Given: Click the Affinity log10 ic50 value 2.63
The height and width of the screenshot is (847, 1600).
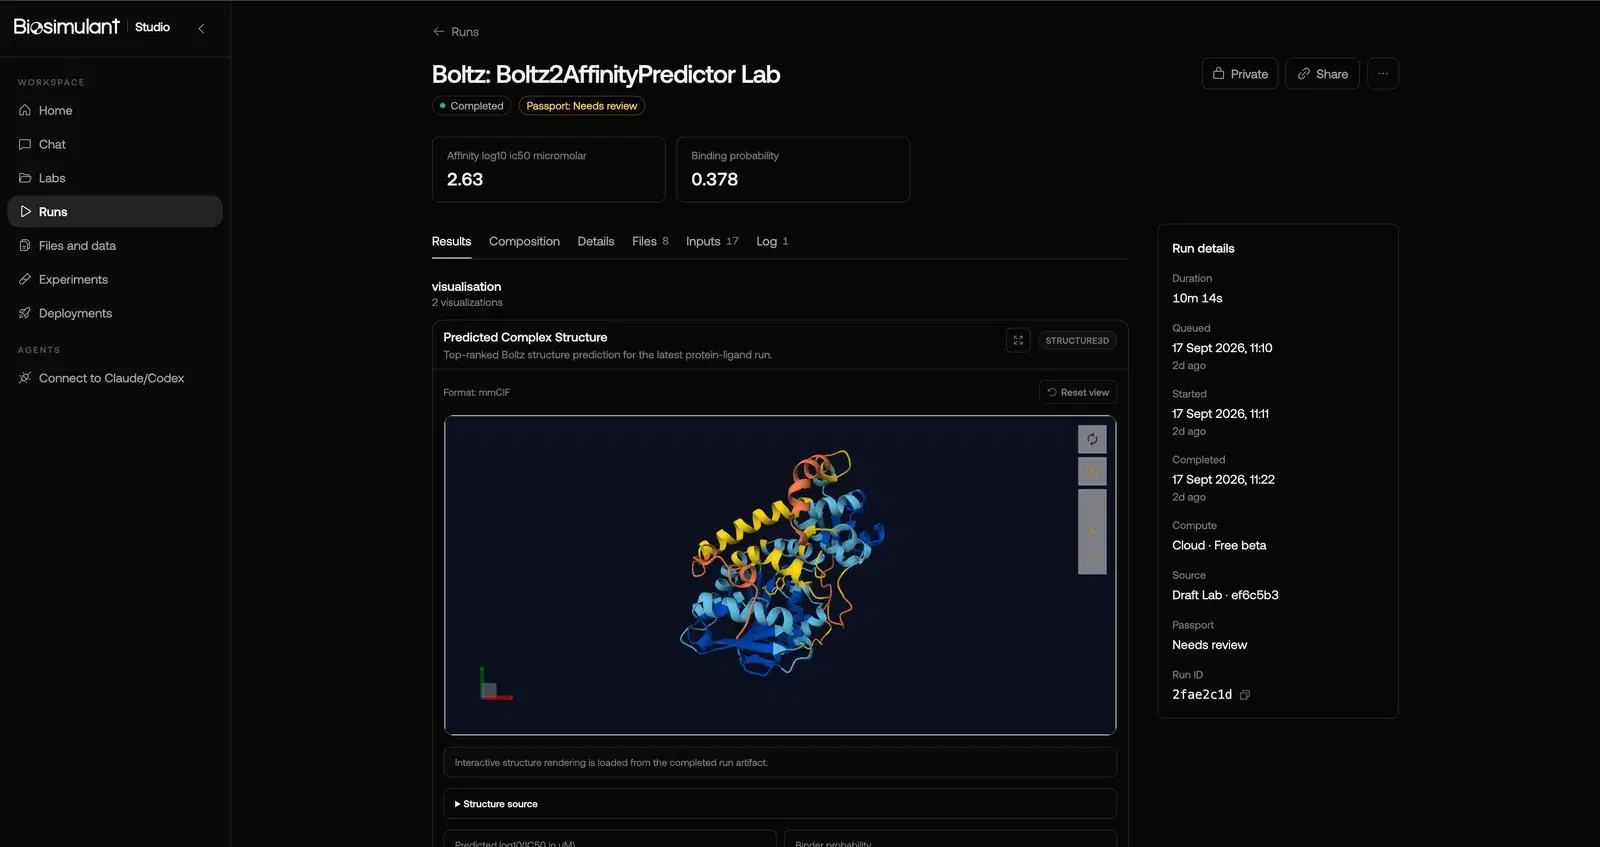Looking at the screenshot, I should click(465, 180).
